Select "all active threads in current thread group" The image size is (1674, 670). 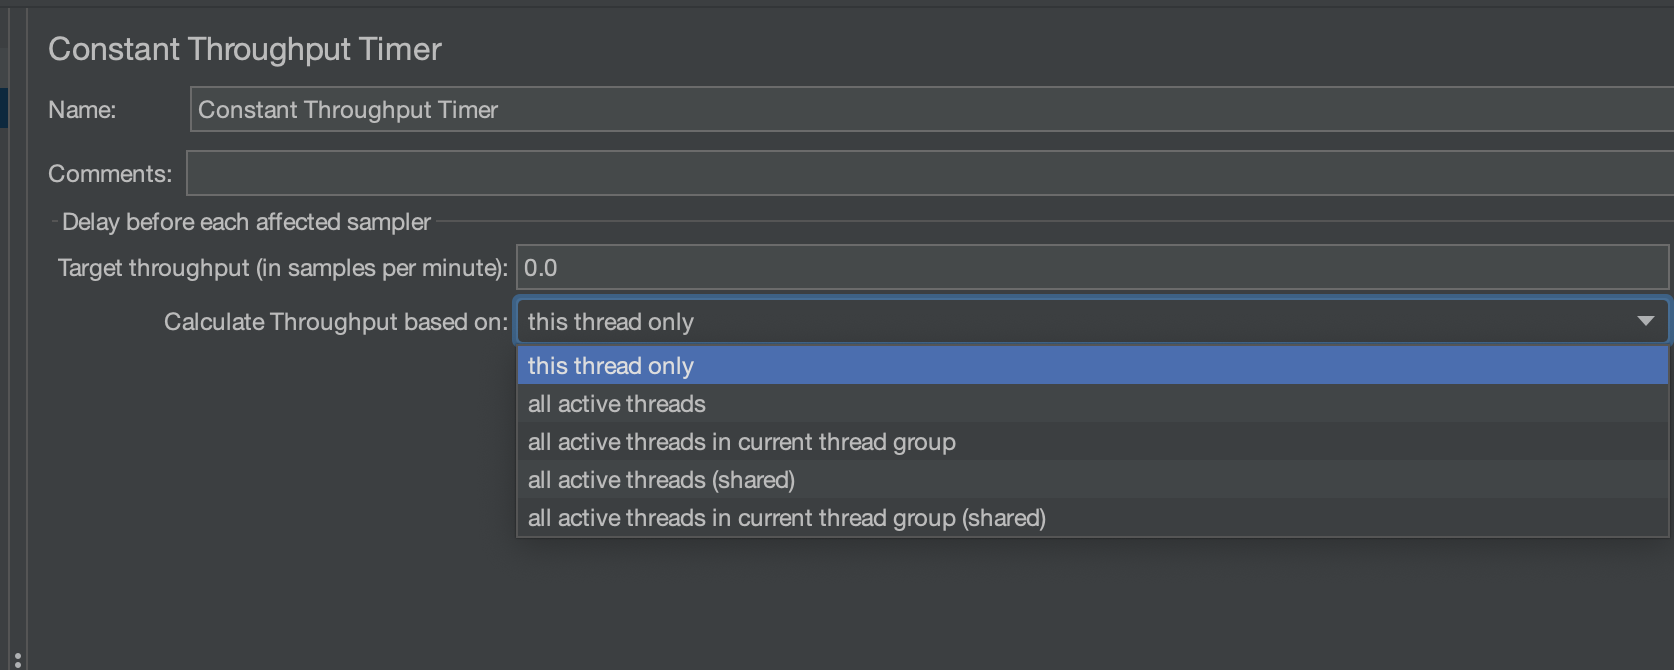pos(740,441)
